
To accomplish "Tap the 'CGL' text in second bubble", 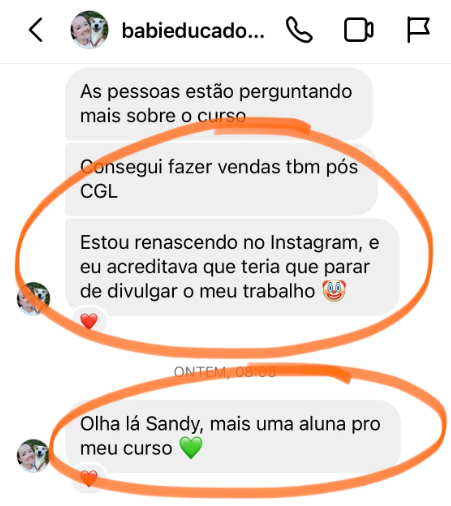I will (99, 191).
